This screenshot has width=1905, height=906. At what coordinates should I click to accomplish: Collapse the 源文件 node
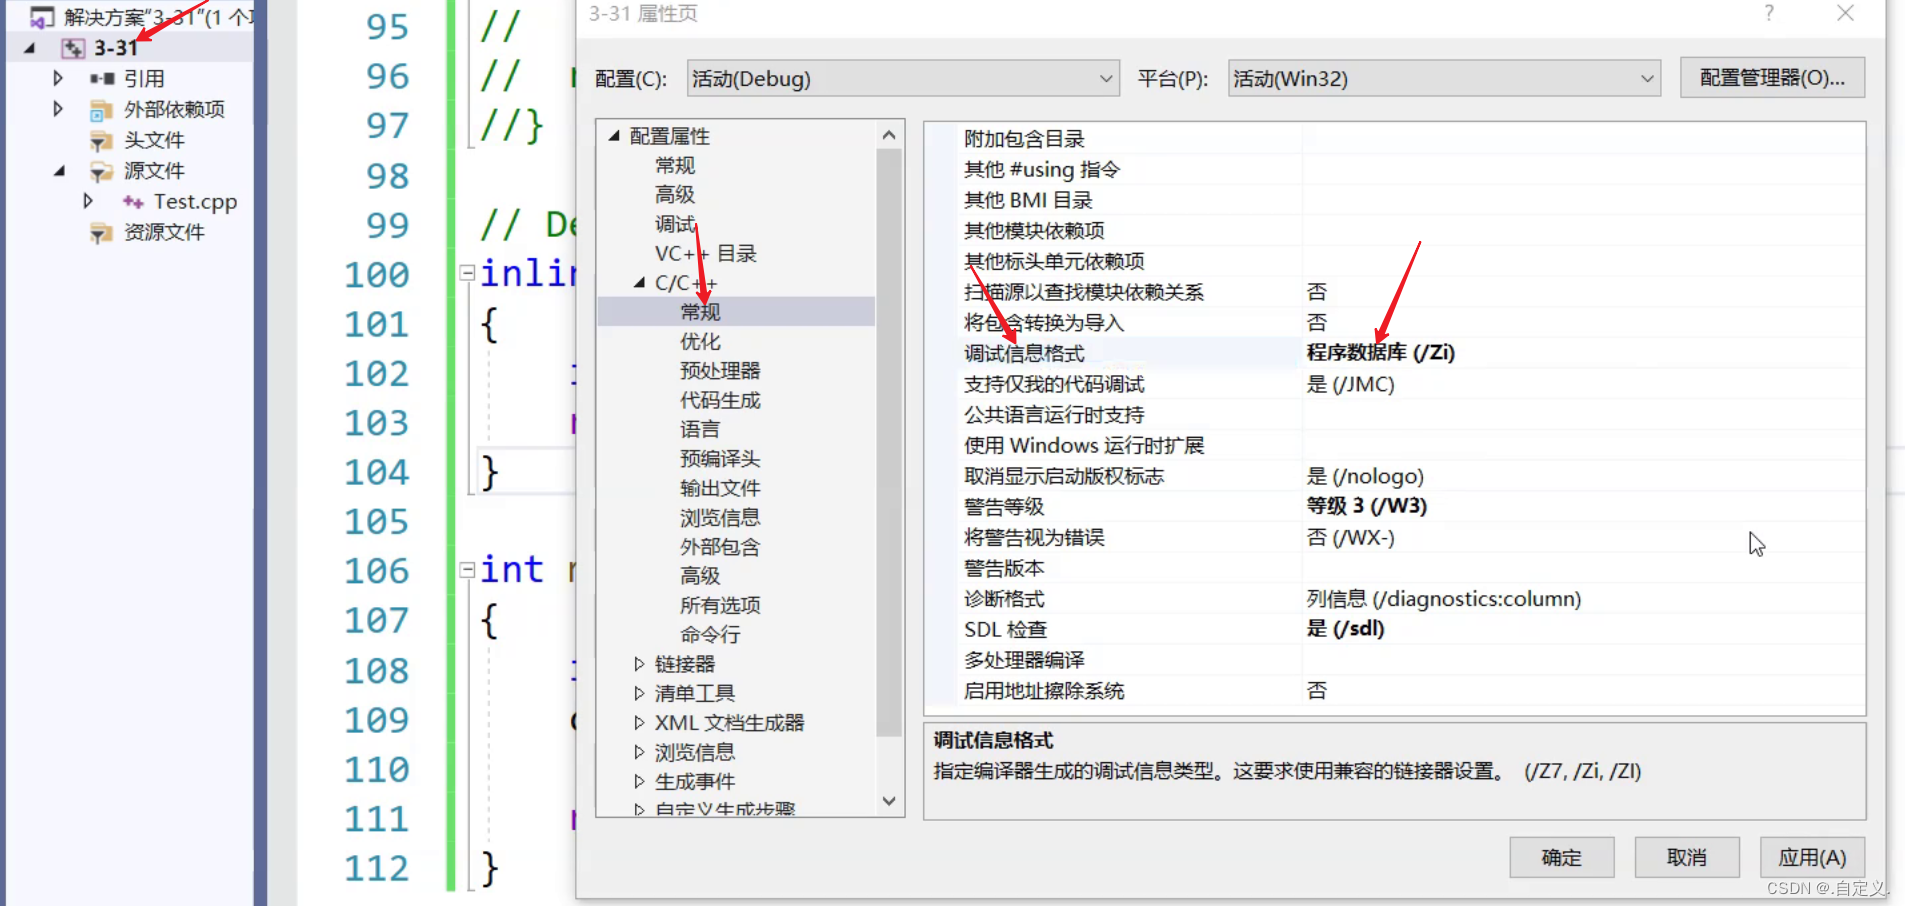pos(59,171)
